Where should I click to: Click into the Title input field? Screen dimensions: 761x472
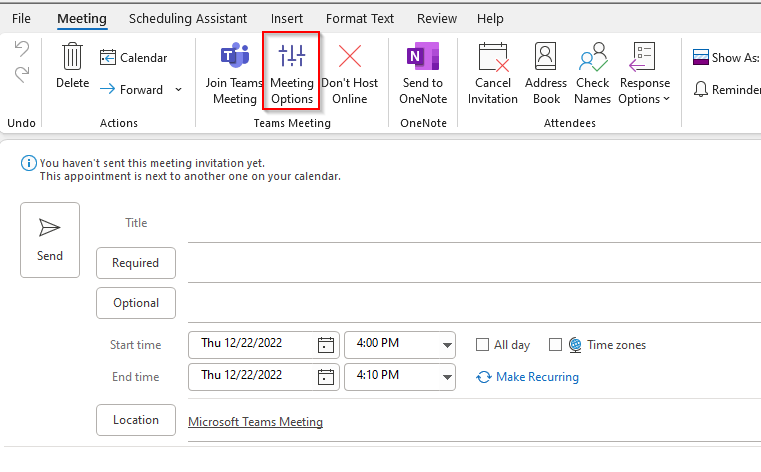pyautogui.click(x=474, y=224)
